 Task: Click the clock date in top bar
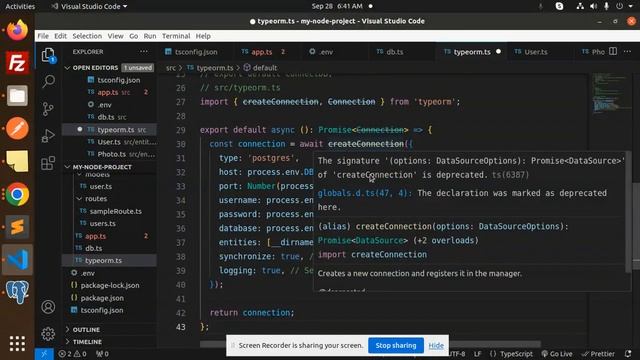tap(337, 6)
